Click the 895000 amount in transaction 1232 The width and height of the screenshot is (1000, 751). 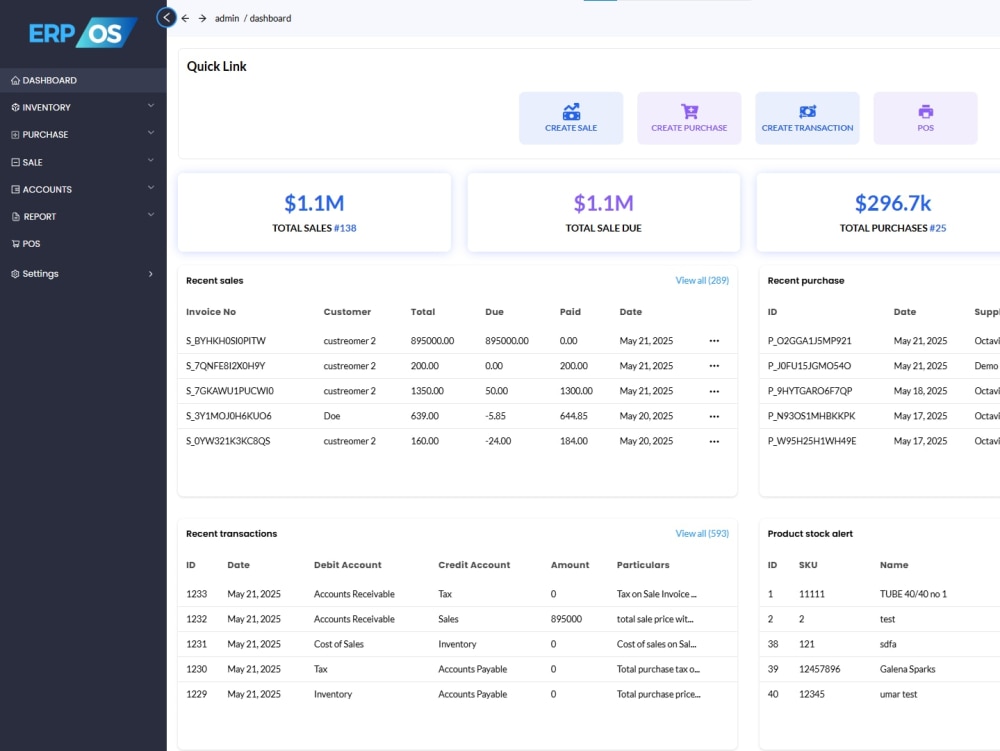pos(566,619)
